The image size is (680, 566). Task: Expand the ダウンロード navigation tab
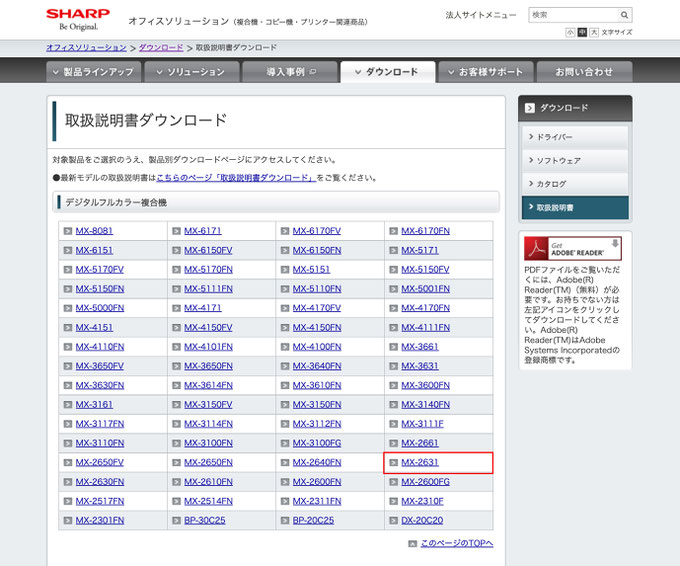coord(388,72)
